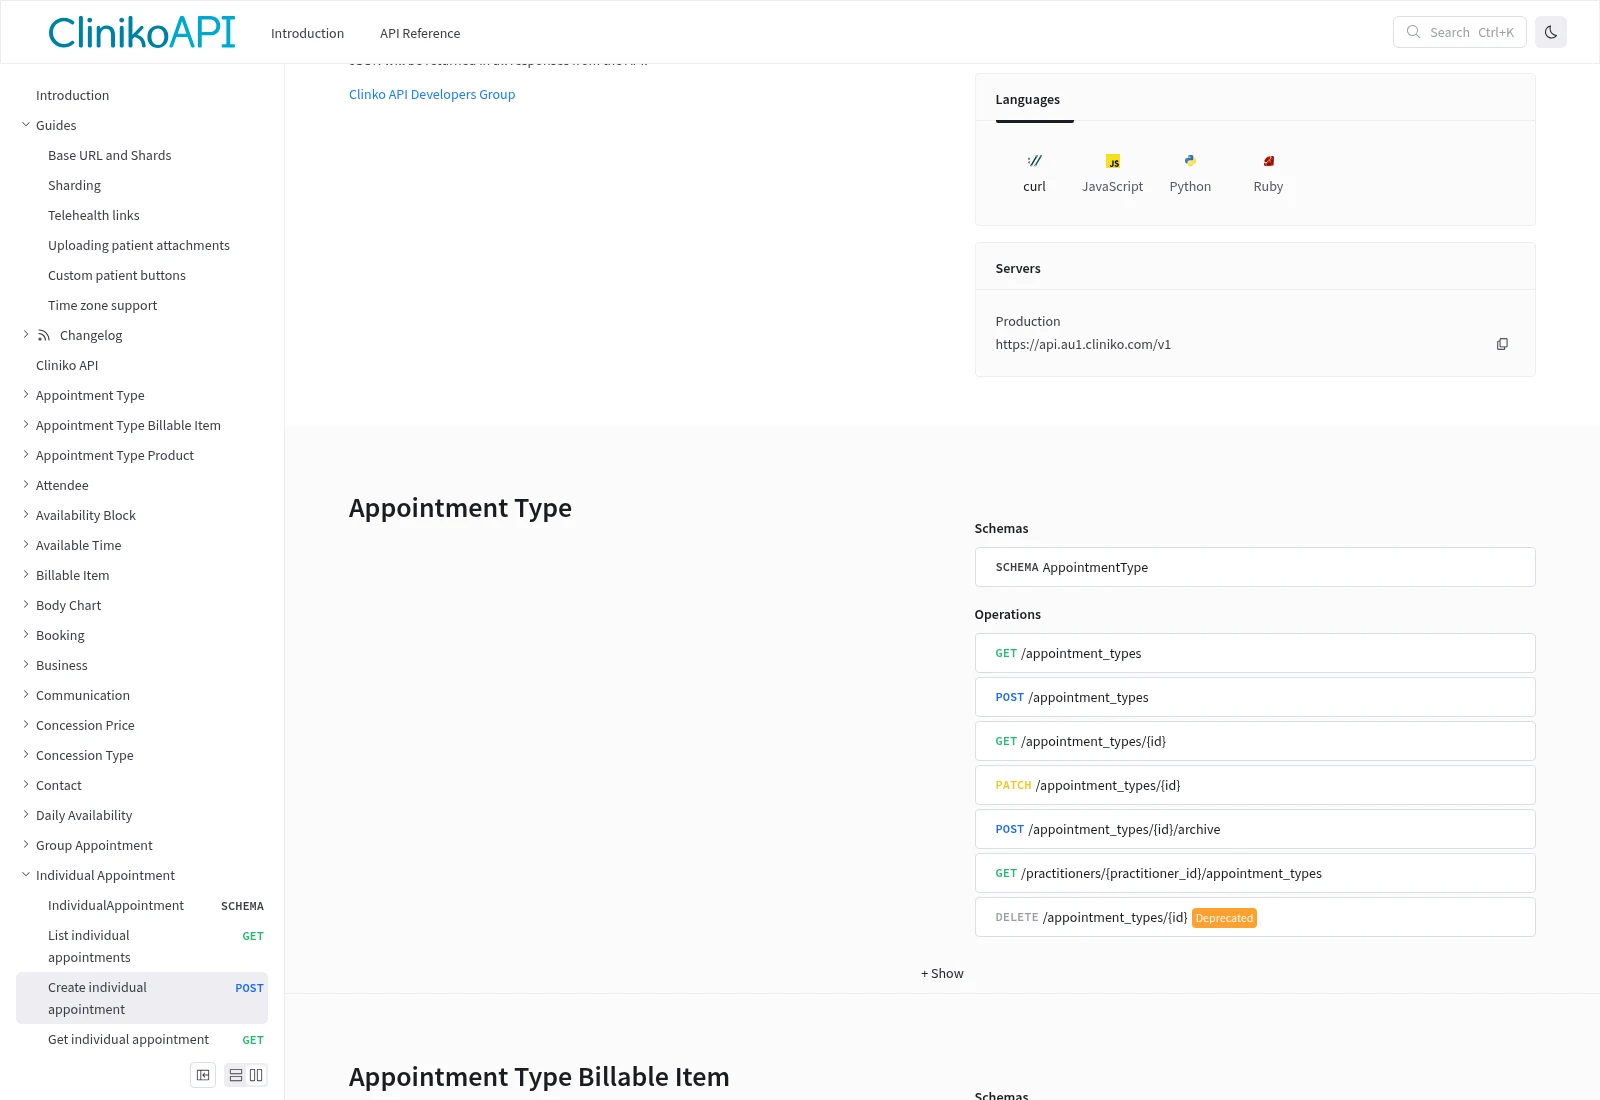
Task: Open the API Reference top menu
Action: click(x=420, y=33)
